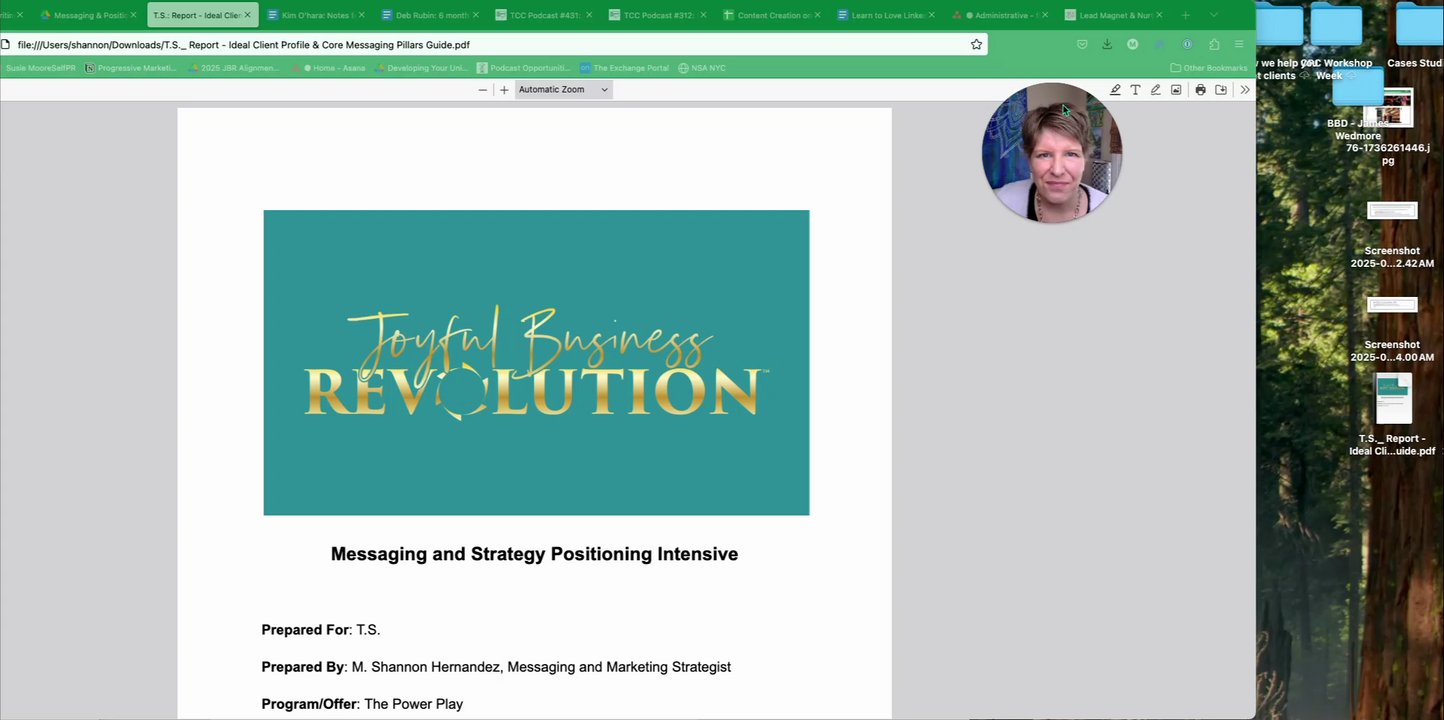
Task: Select the PDF add image tool
Action: tap(1176, 90)
